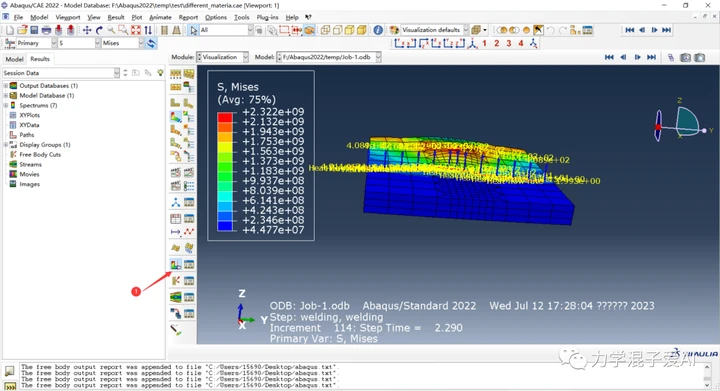Apply custom view number 3
This screenshot has width=720, height=391.
click(x=509, y=43)
